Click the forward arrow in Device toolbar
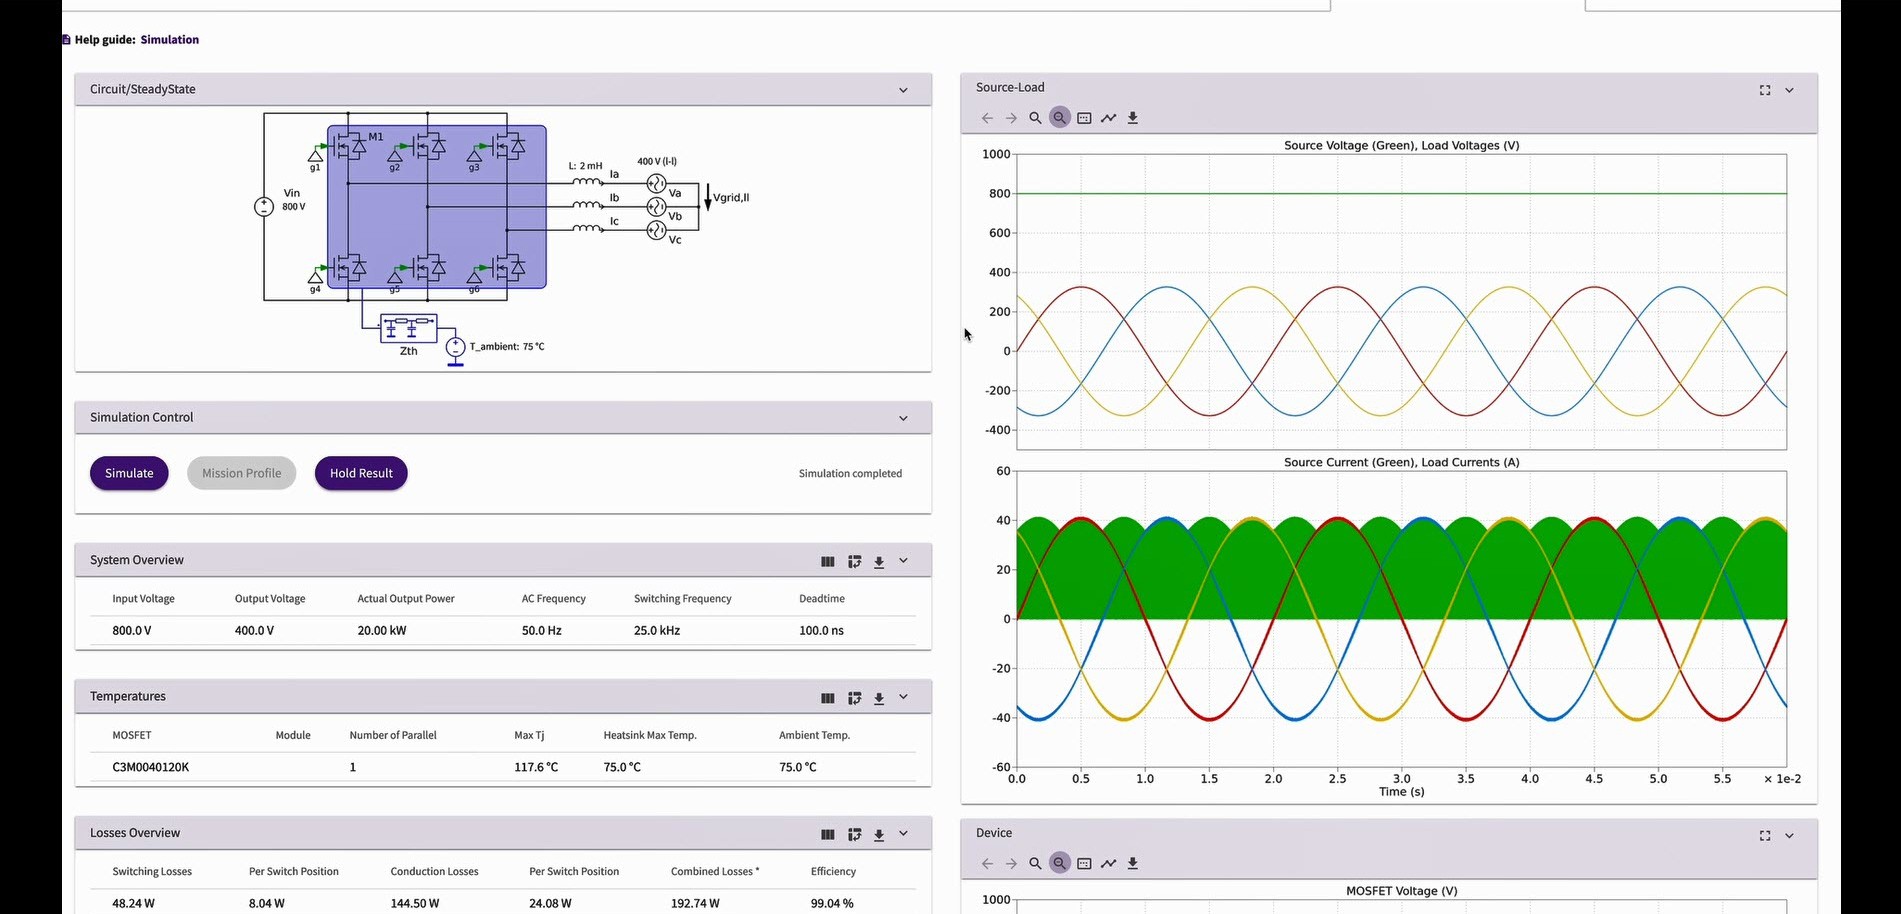The image size is (1901, 914). pyautogui.click(x=1011, y=863)
